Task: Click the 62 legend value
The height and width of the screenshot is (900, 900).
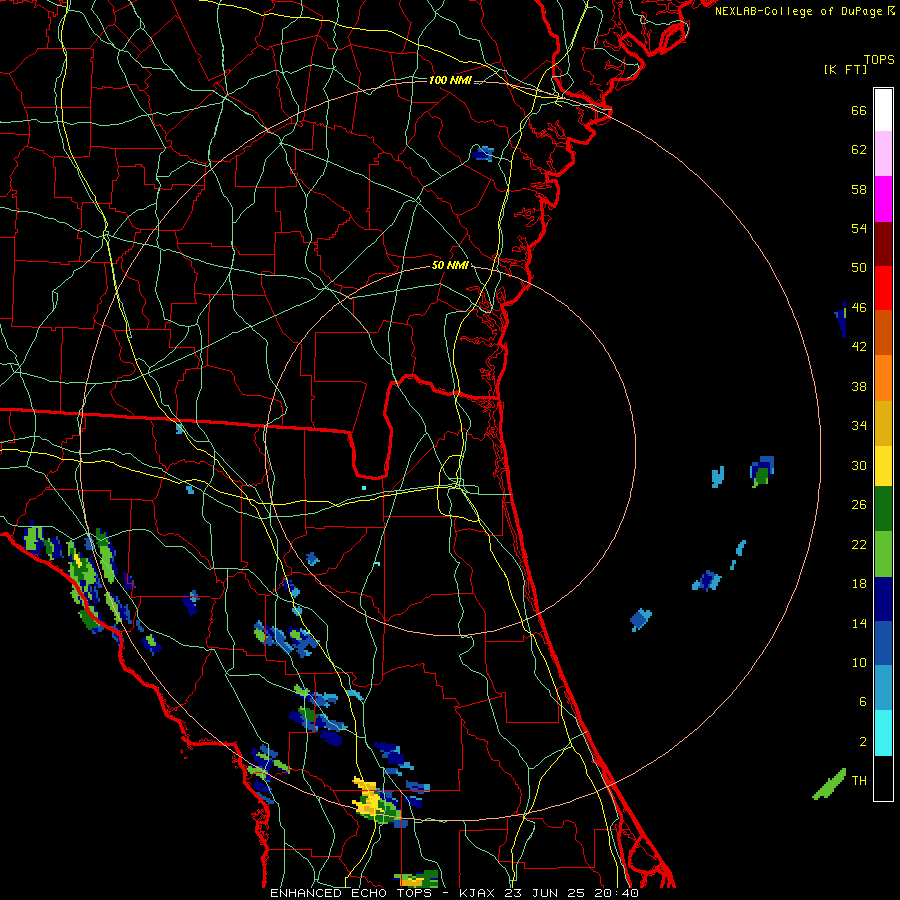Action: coord(859,150)
